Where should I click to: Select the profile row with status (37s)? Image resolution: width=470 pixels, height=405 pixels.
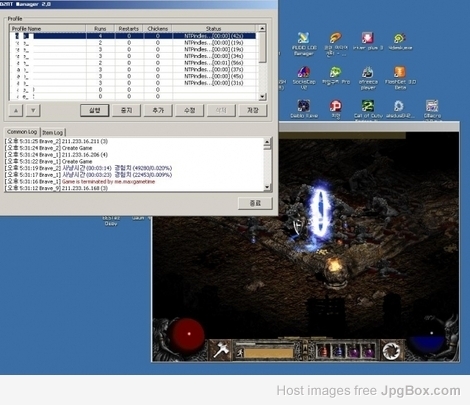133,69
